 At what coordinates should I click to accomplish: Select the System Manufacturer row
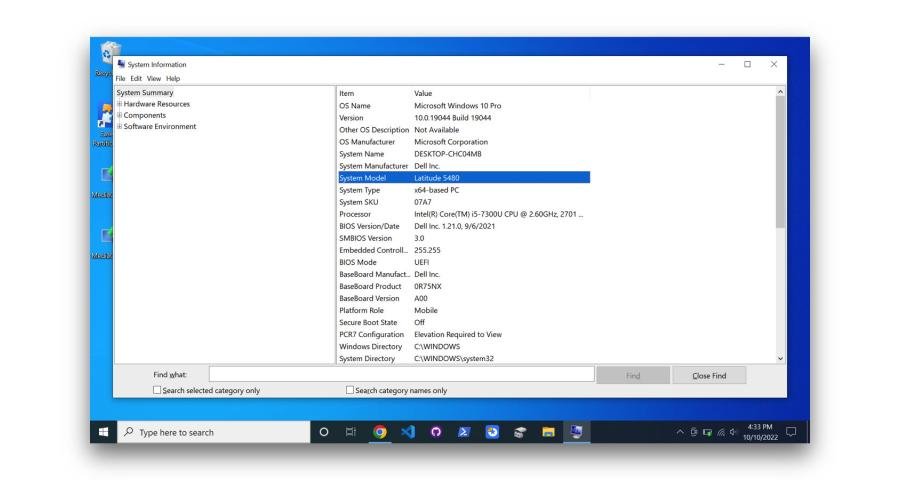pyautogui.click(x=464, y=166)
